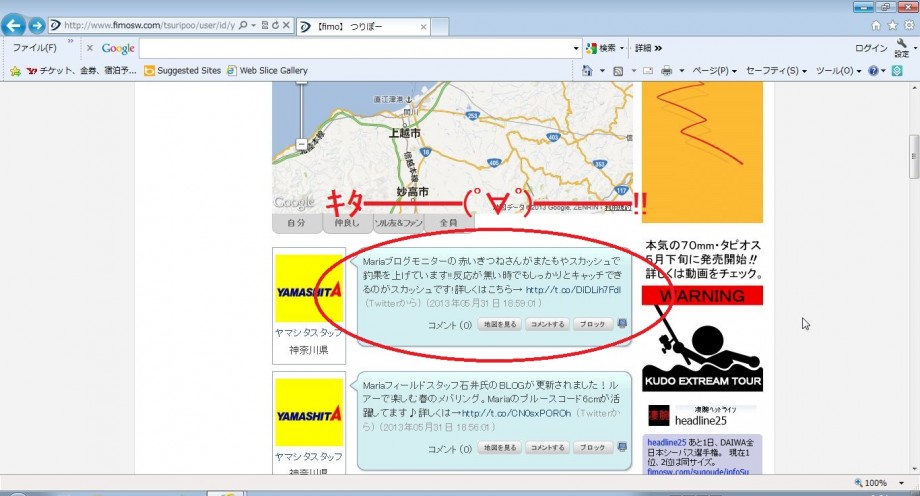This screenshot has height=496, width=920.
Task: Click the magnifier search icon in address bar
Action: (243, 25)
